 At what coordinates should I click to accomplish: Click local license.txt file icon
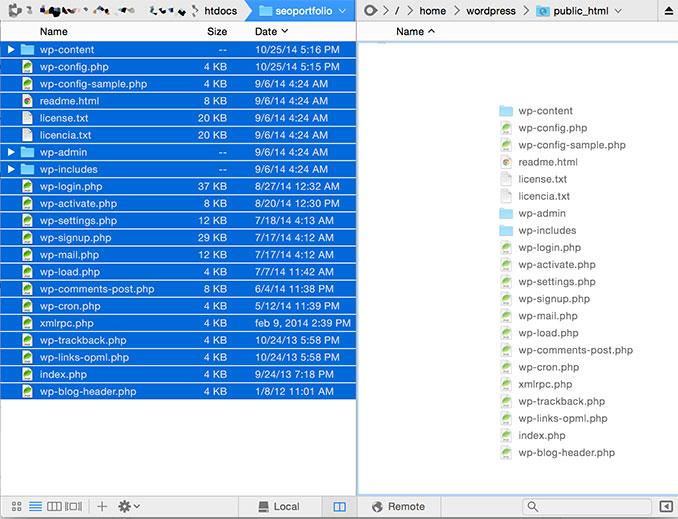[x=27, y=118]
